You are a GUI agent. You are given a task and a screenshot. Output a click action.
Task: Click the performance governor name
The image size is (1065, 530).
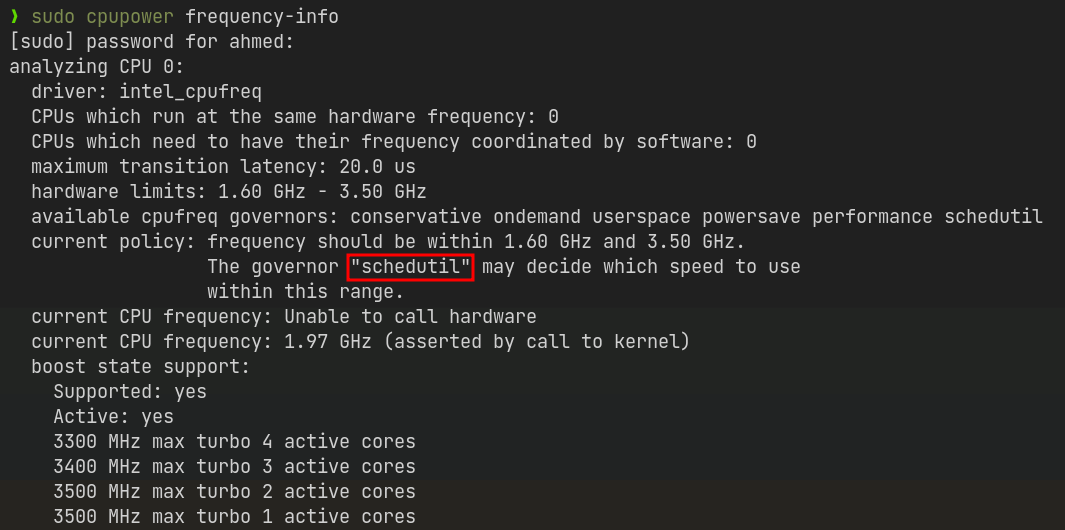872,217
